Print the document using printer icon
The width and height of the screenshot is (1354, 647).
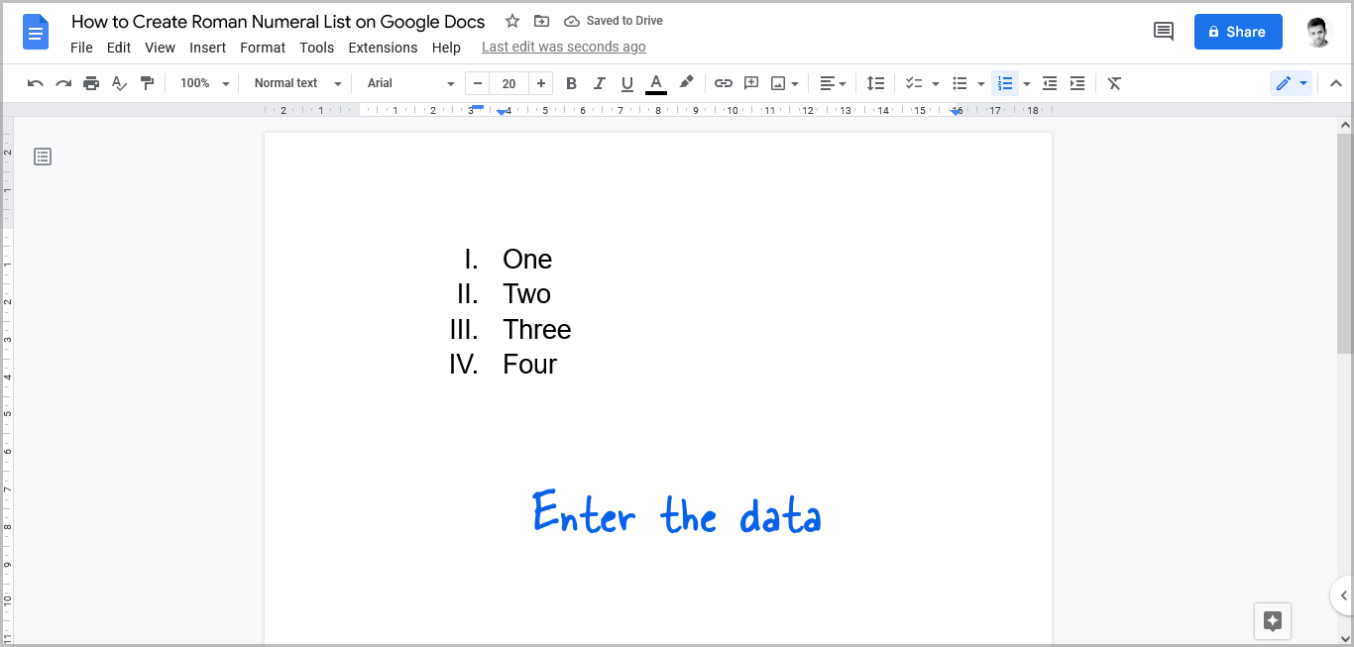click(x=91, y=83)
